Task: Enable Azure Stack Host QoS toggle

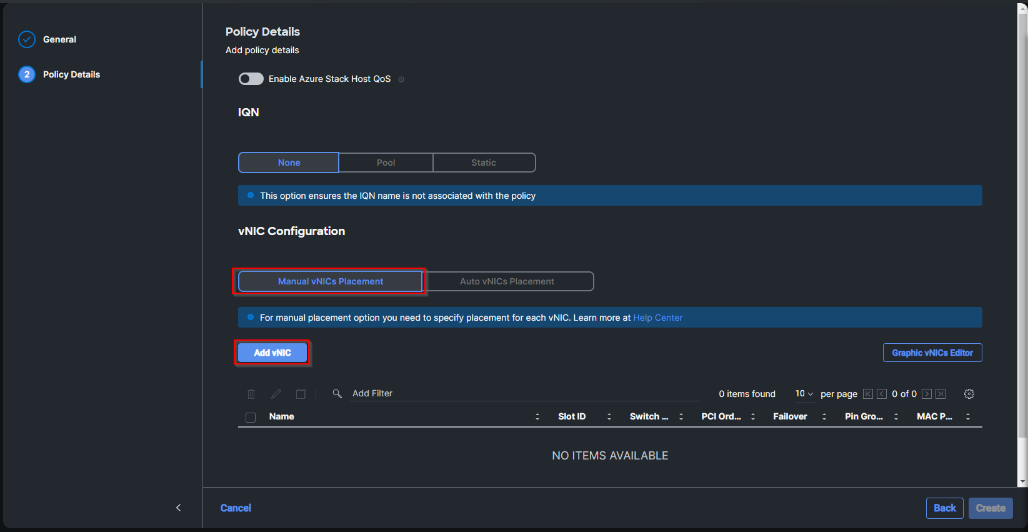Action: (x=251, y=79)
